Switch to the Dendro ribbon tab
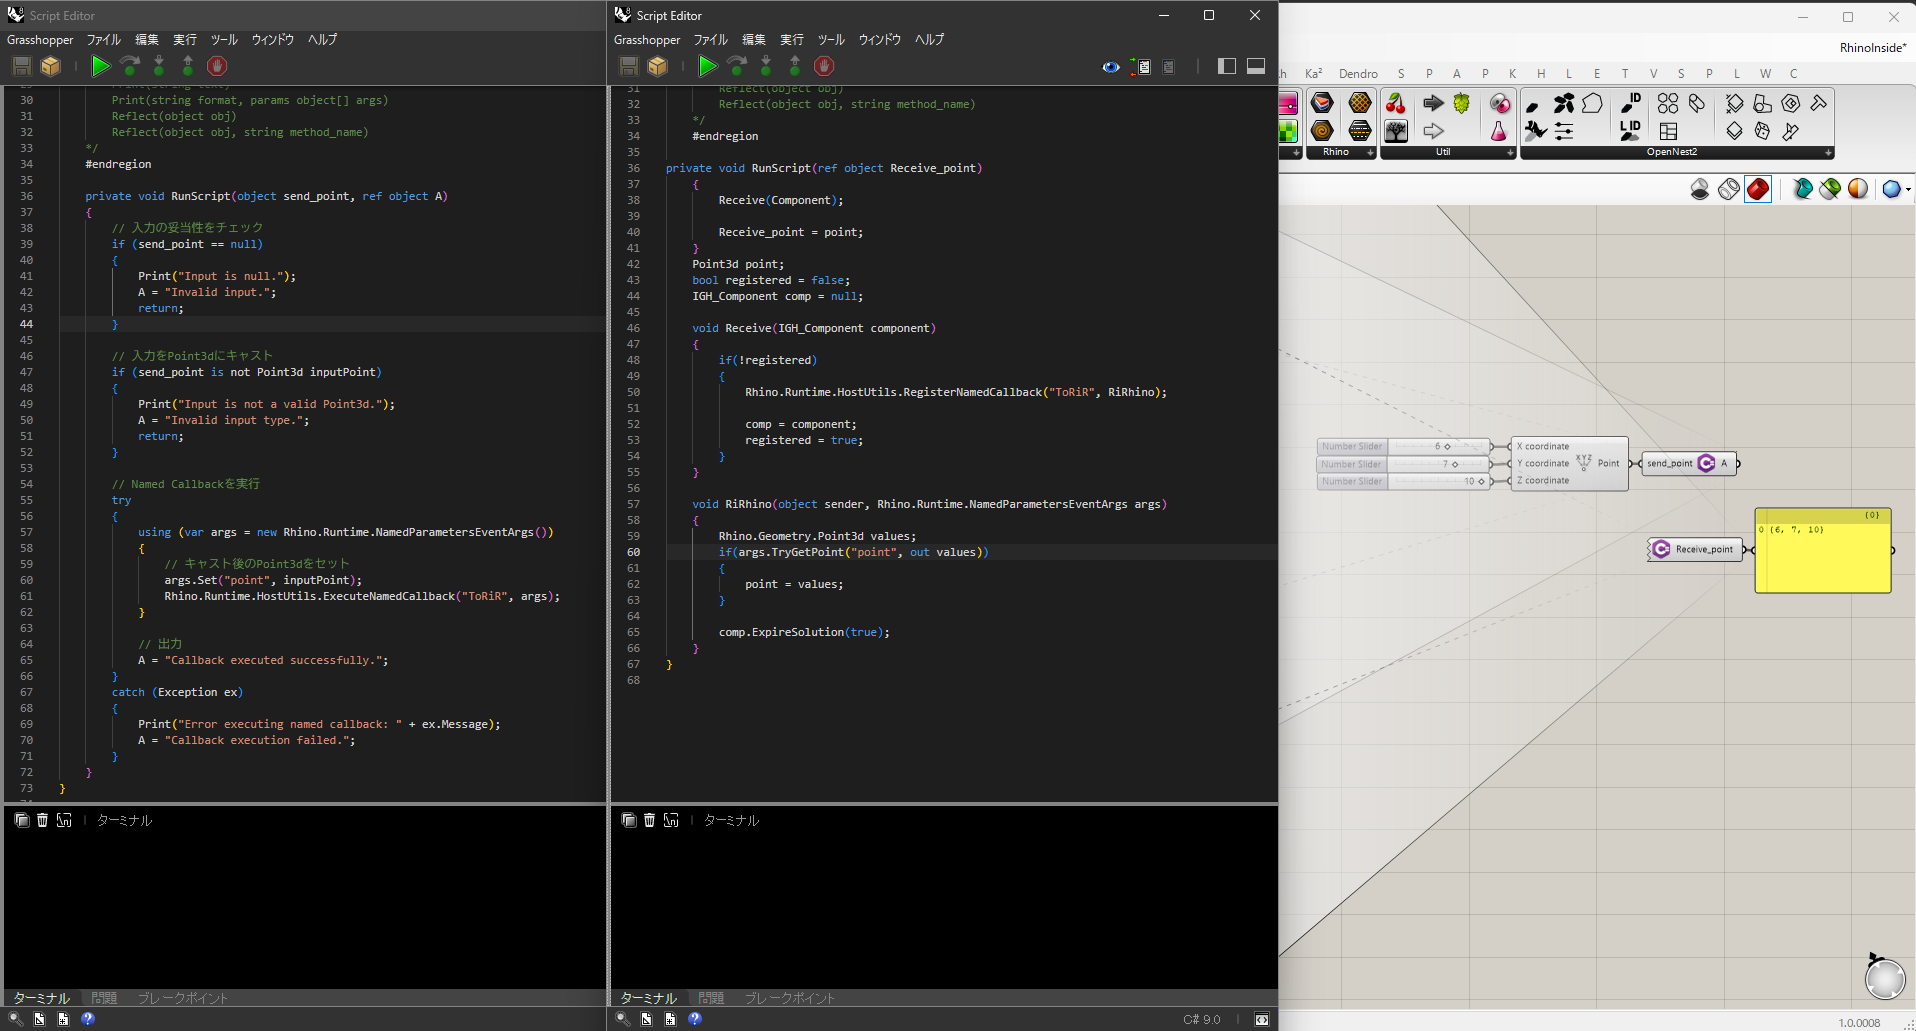Viewport: 1916px width, 1031px height. click(1357, 74)
